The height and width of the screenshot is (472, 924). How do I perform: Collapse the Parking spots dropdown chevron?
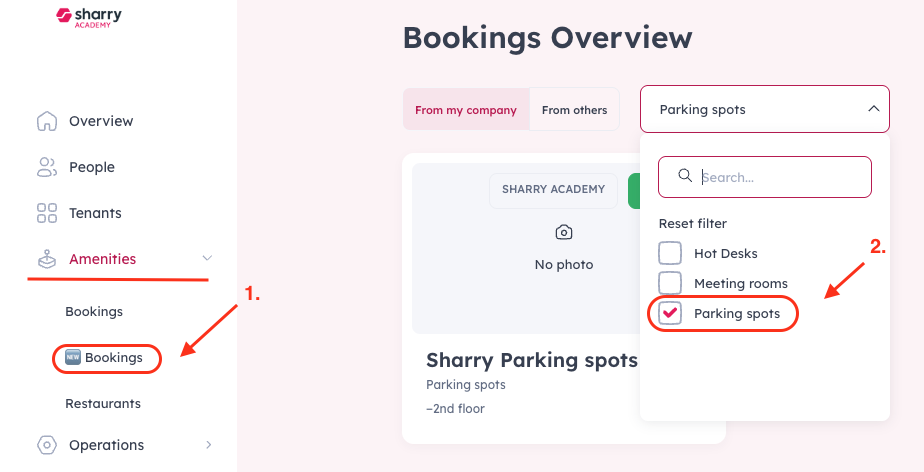click(874, 109)
